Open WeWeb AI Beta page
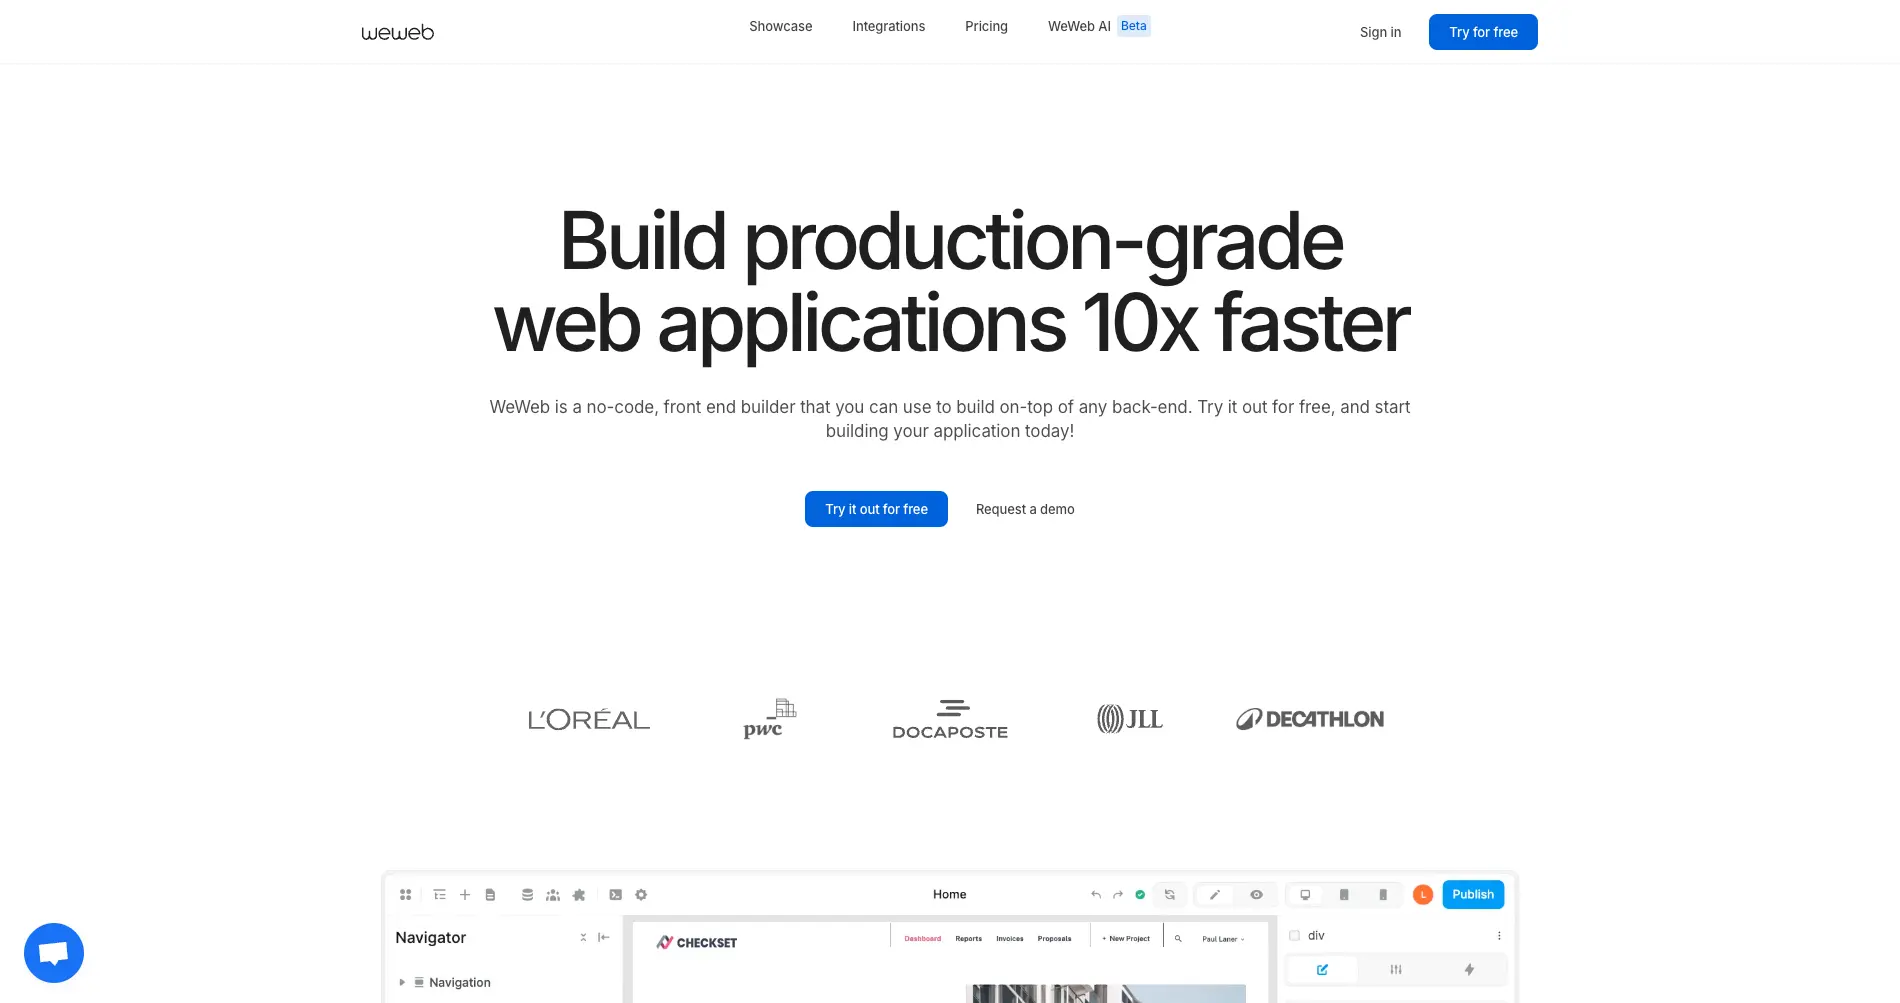Viewport: 1900px width, 1003px height. (x=1099, y=26)
